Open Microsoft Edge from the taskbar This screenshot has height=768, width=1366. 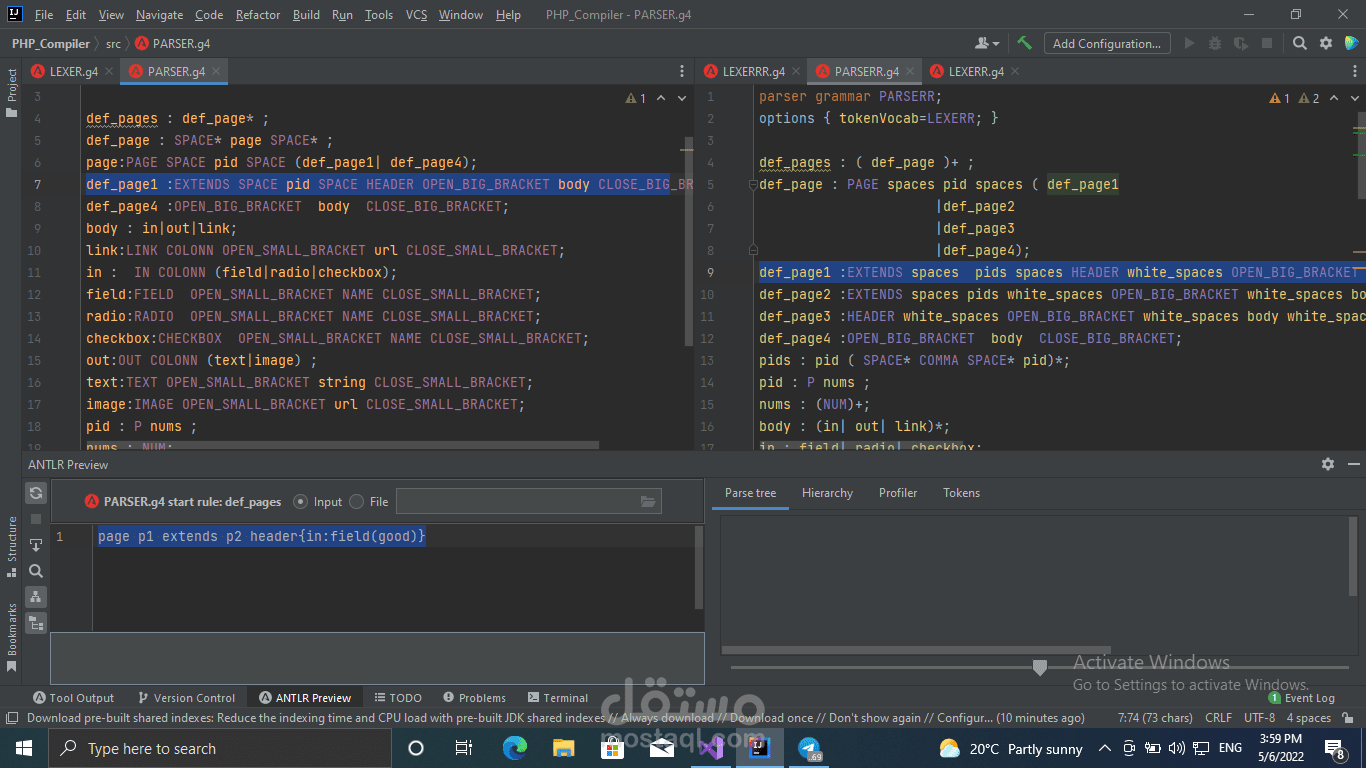(515, 748)
